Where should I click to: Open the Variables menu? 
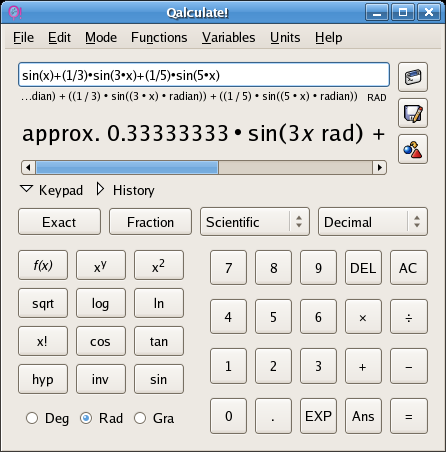point(229,38)
